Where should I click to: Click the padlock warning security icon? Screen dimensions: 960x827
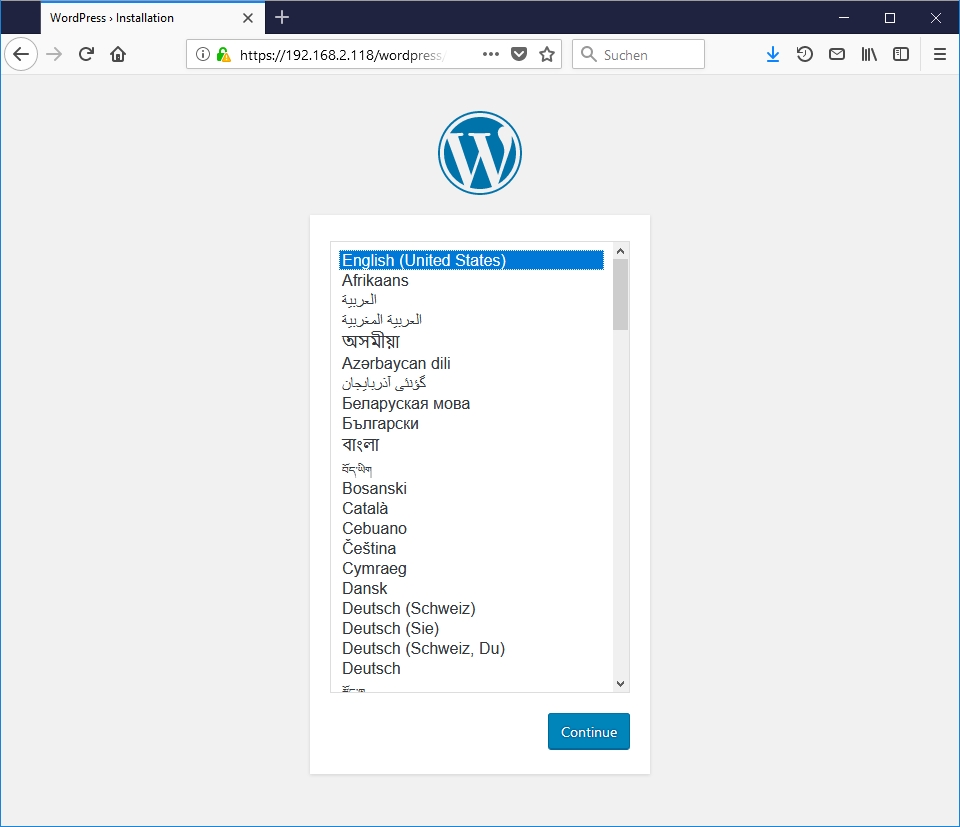223,54
